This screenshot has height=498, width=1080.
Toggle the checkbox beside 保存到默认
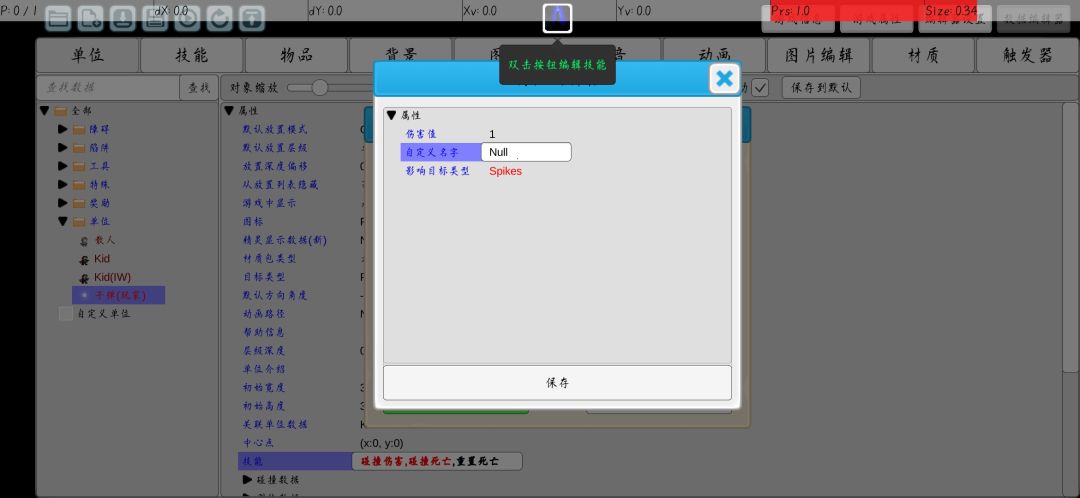760,88
